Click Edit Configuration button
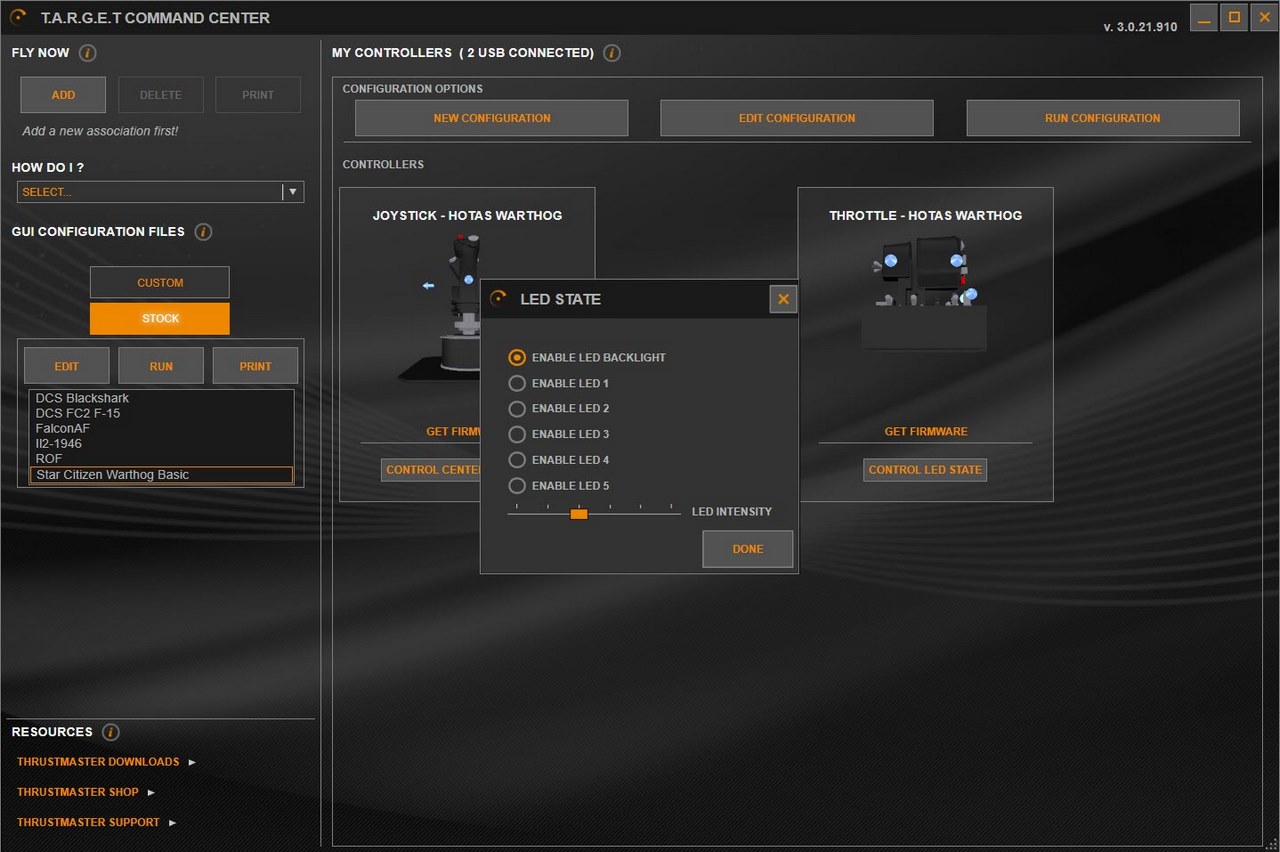This screenshot has width=1280, height=852. pyautogui.click(x=797, y=118)
